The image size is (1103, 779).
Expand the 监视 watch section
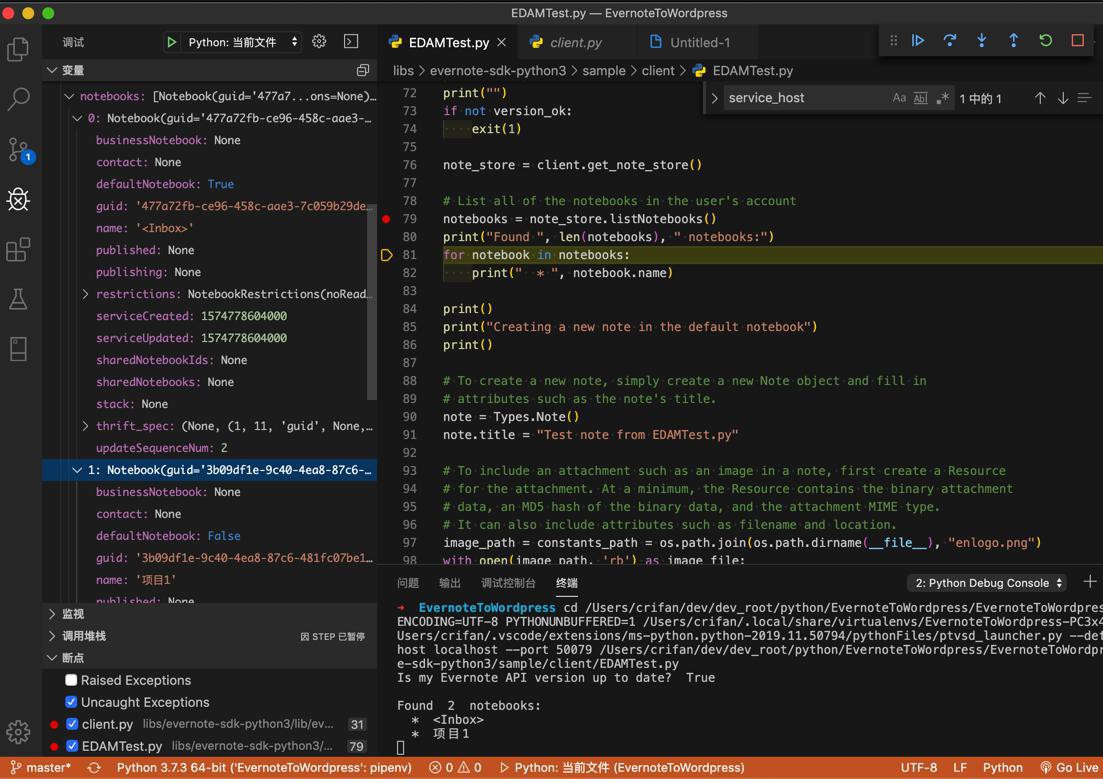(51, 614)
